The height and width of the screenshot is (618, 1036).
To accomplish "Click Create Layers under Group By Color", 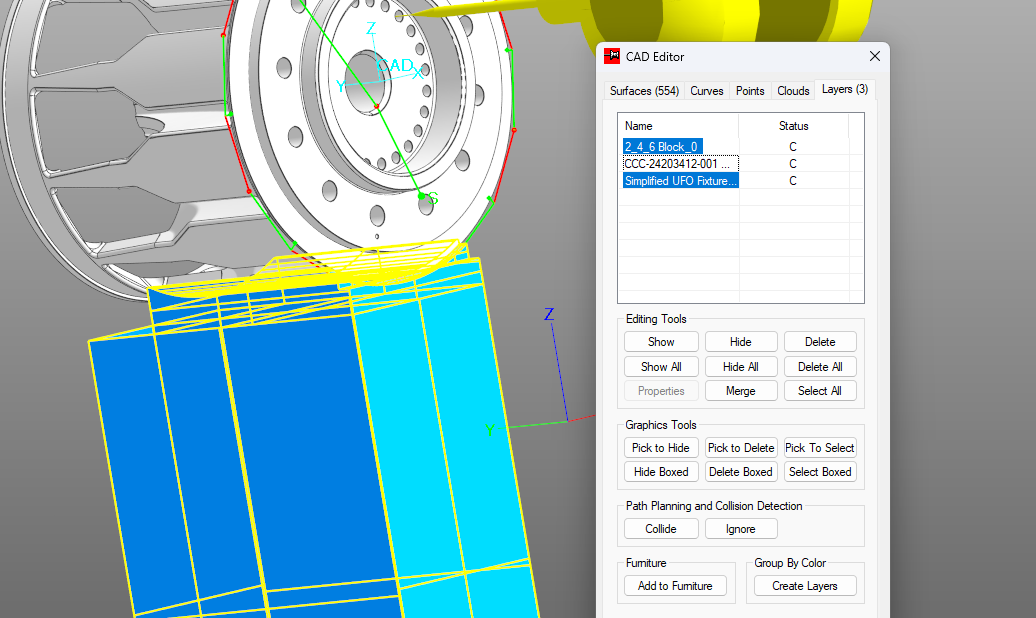I will tap(805, 586).
